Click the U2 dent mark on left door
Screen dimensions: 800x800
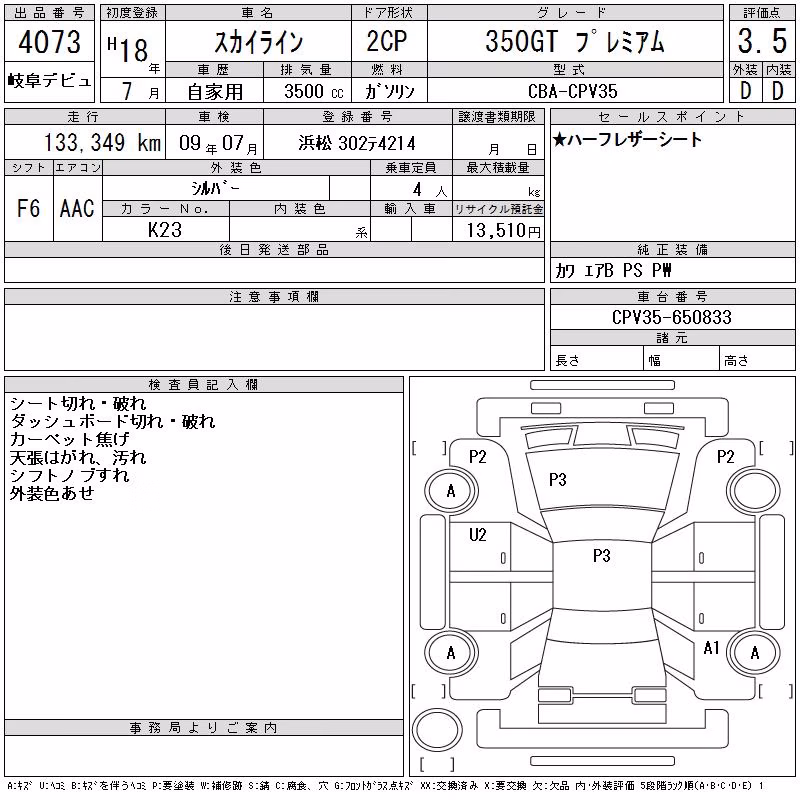pos(478,535)
